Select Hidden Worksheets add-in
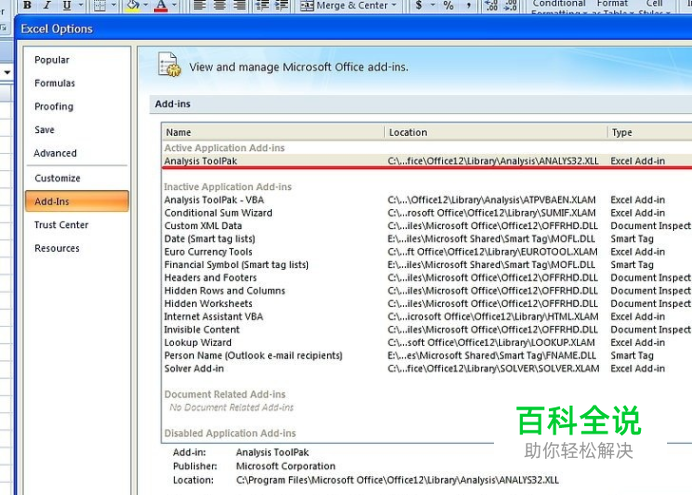Viewport: 692px width, 495px height. [427, 304]
